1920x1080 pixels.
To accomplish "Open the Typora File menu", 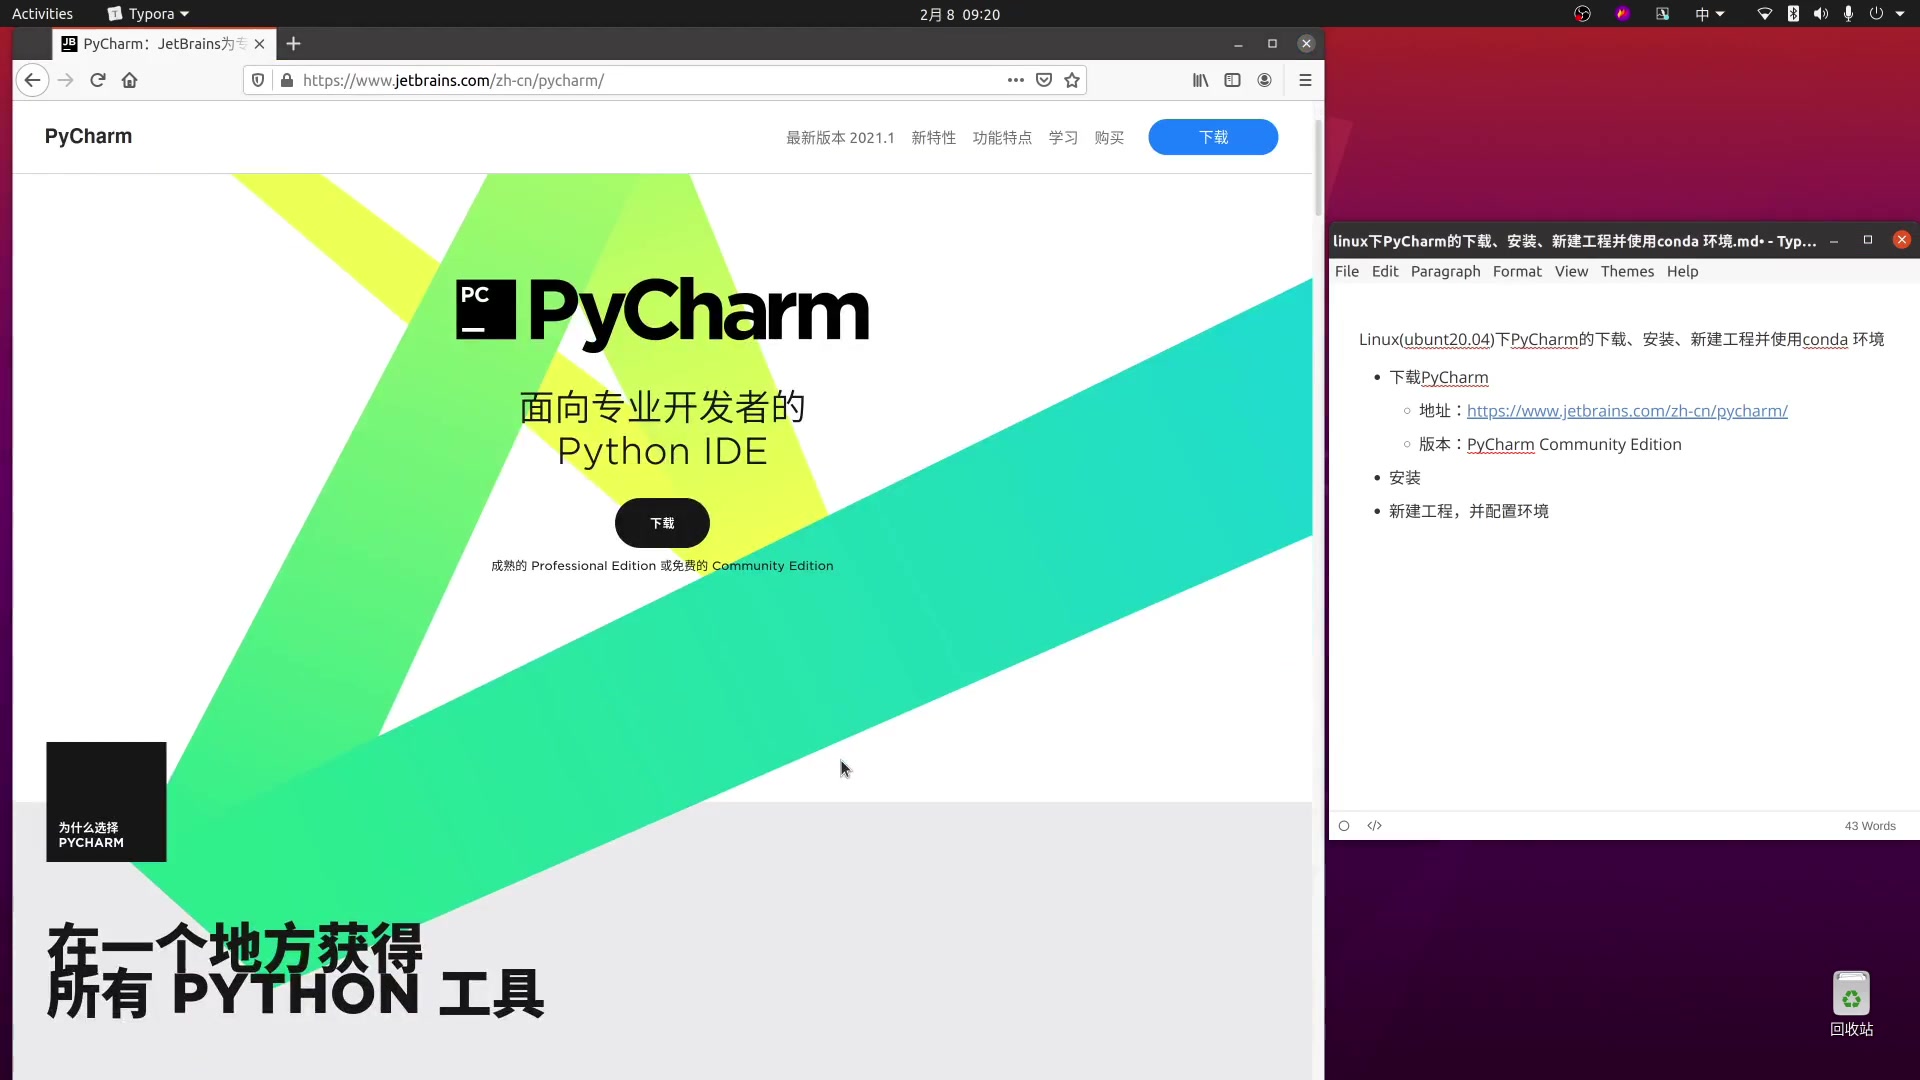I will [x=1346, y=270].
